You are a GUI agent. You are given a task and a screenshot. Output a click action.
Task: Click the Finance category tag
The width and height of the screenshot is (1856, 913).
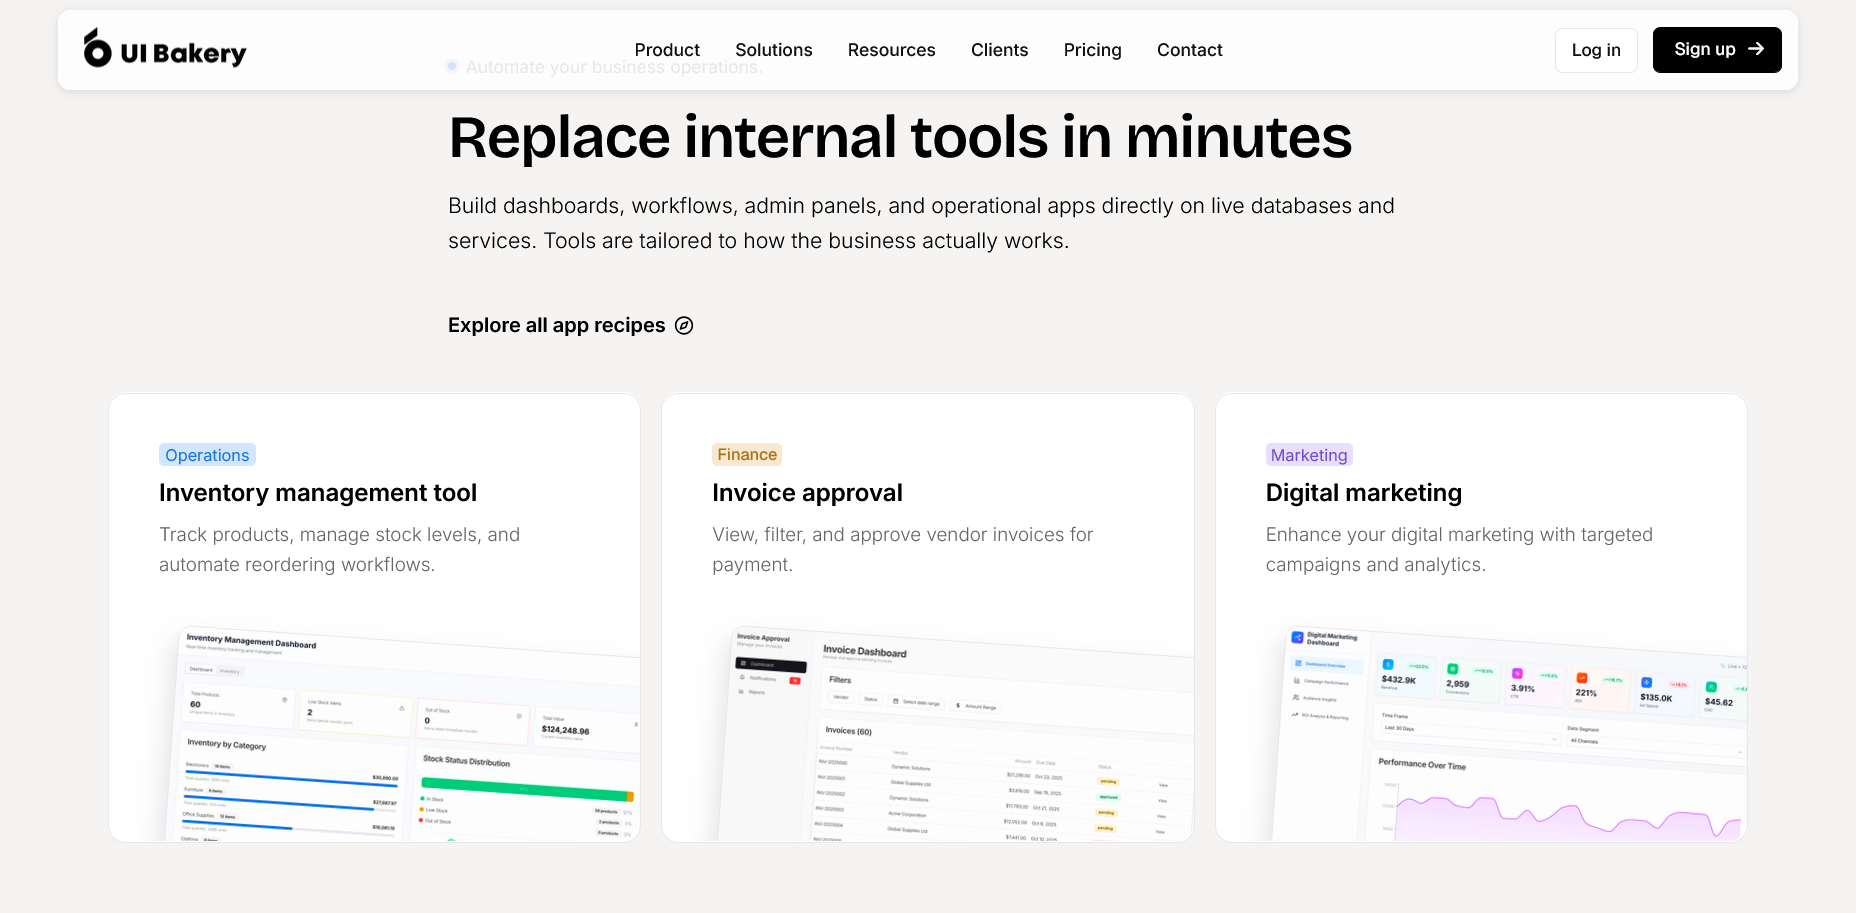[747, 454]
